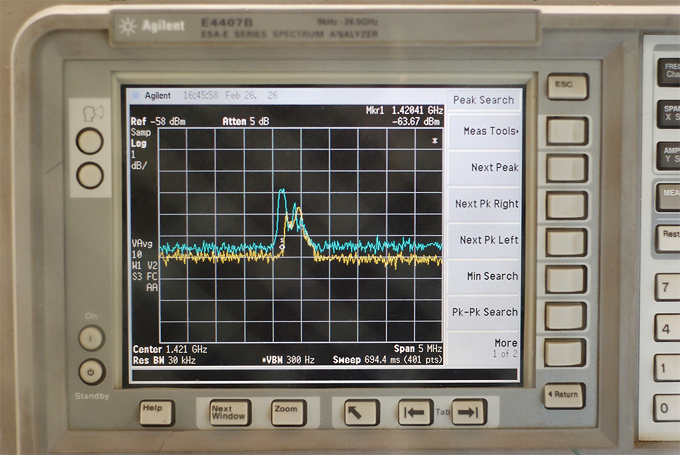Select Next Peak in the softkey menu

tap(494, 167)
